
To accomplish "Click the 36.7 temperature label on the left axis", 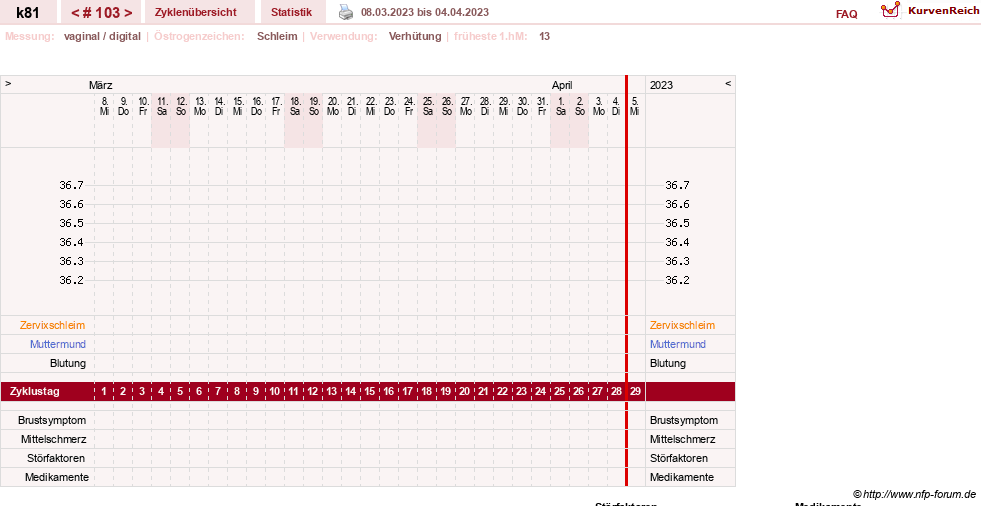I will coord(71,185).
